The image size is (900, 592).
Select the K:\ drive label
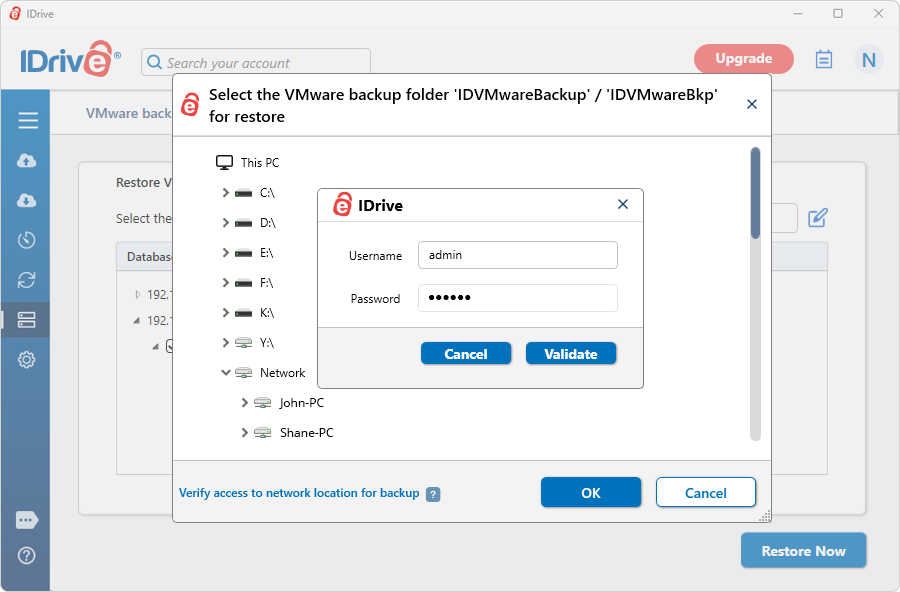[267, 312]
